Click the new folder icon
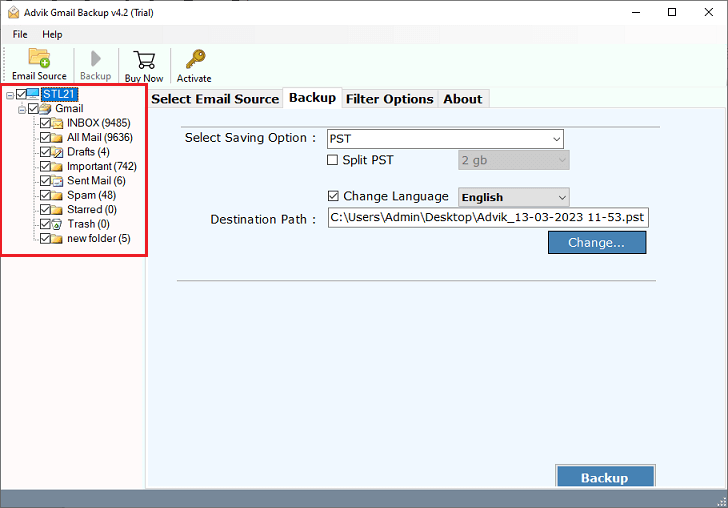This screenshot has width=728, height=508. tap(57, 239)
